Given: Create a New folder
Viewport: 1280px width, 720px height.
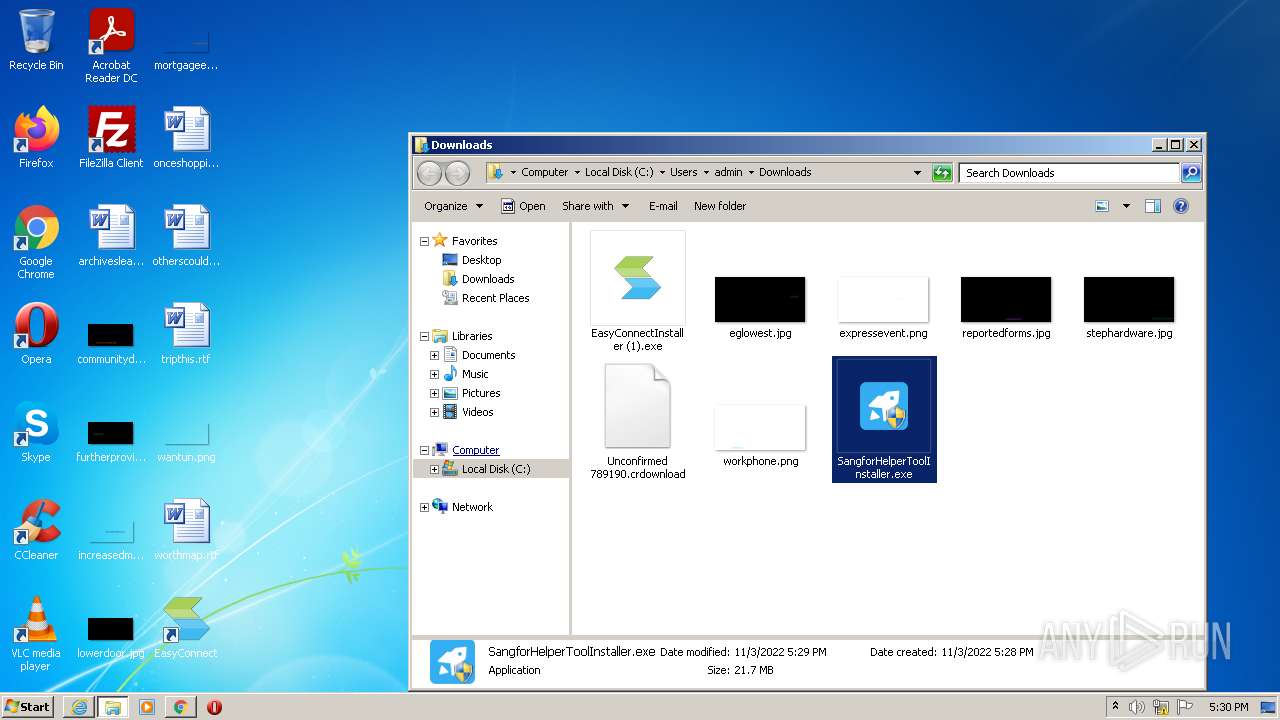Looking at the screenshot, I should (720, 206).
